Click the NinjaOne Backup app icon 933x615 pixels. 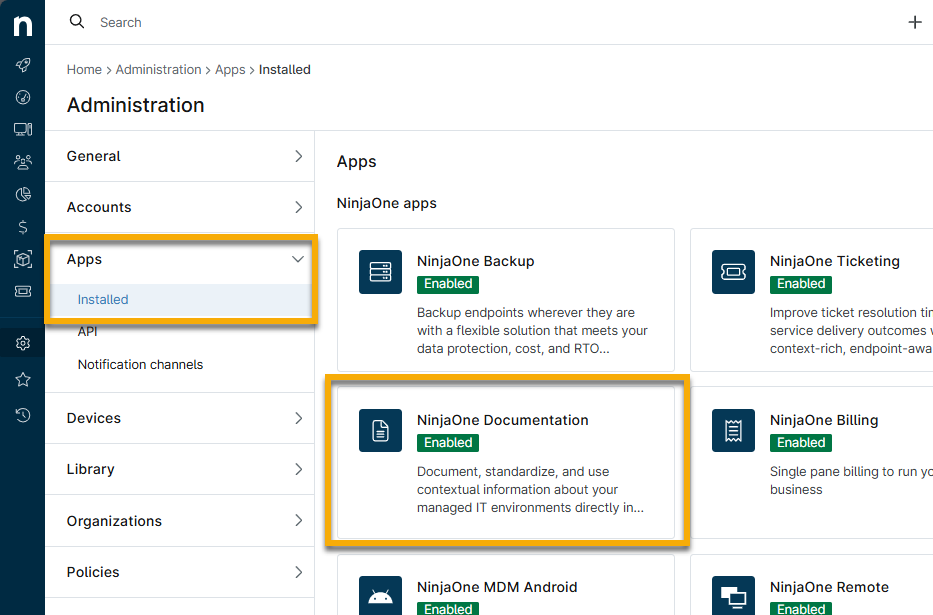click(x=380, y=272)
